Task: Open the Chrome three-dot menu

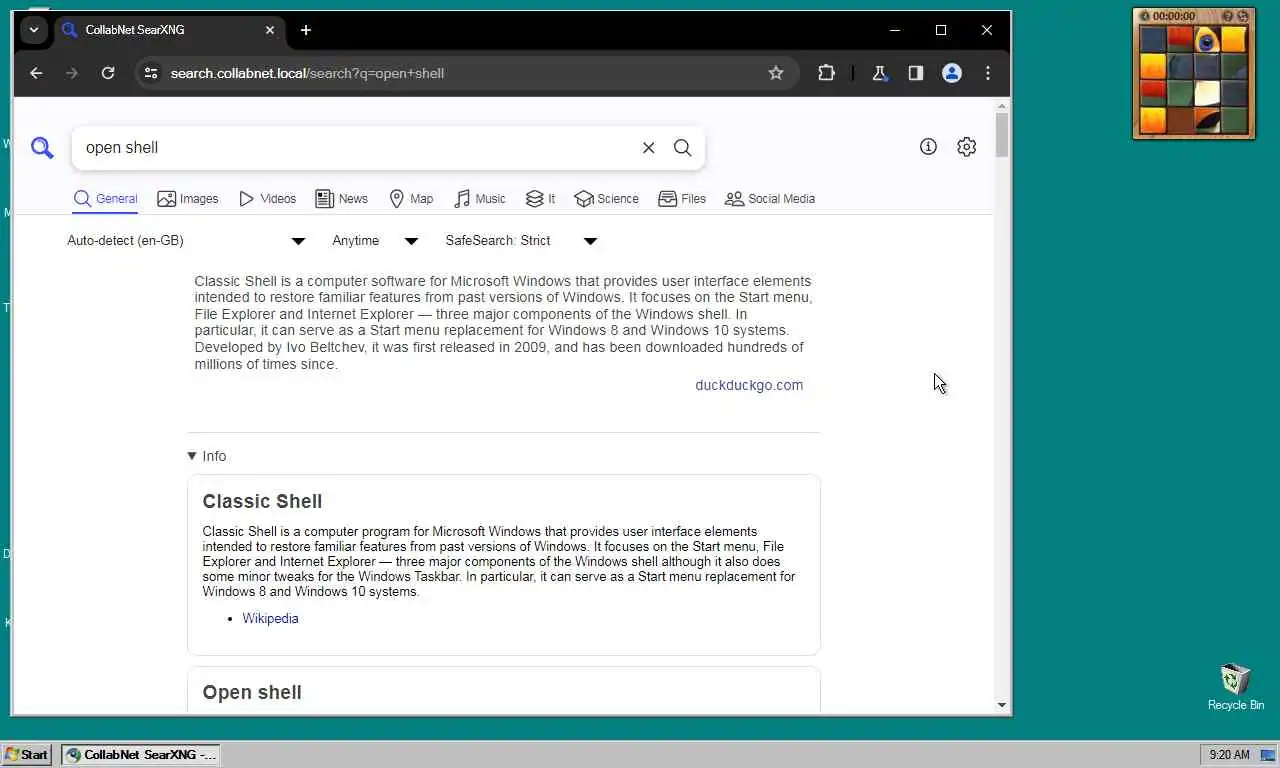Action: point(988,73)
